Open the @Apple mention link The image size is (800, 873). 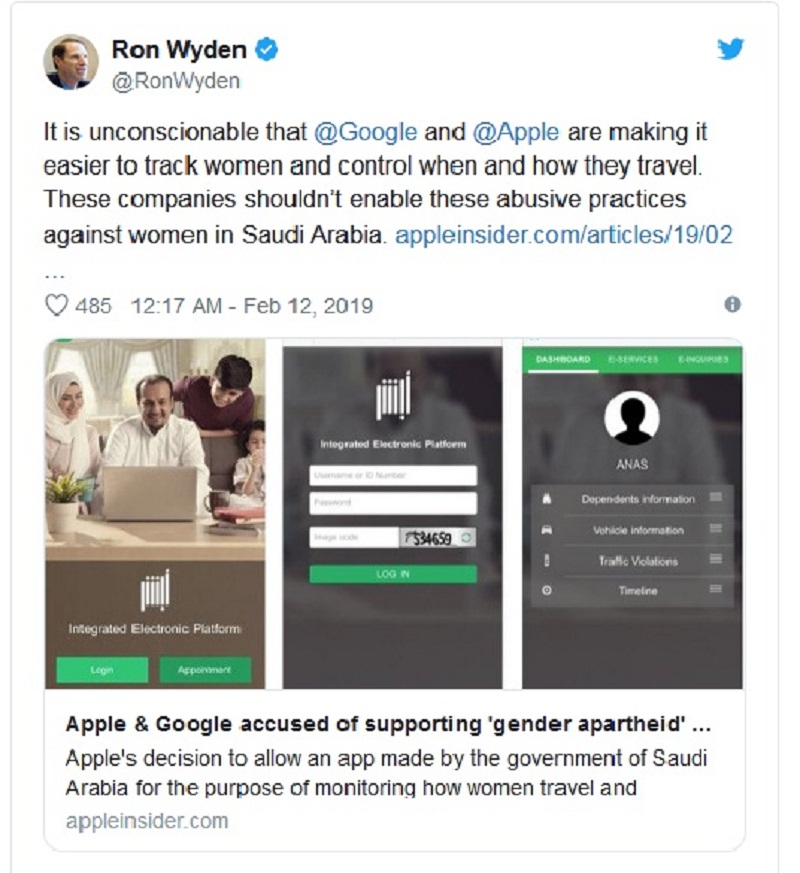516,133
